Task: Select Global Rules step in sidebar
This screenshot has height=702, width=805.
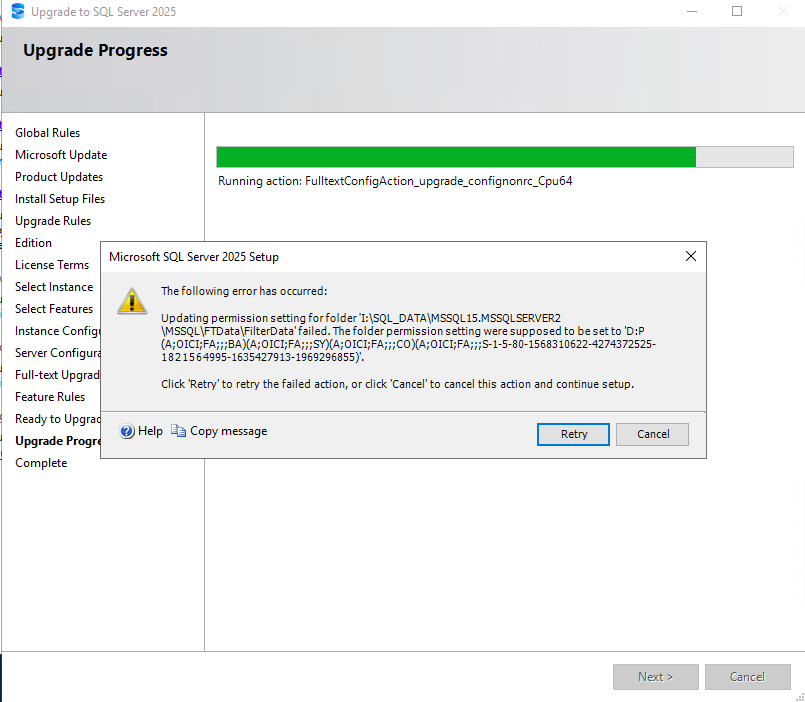Action: point(48,133)
